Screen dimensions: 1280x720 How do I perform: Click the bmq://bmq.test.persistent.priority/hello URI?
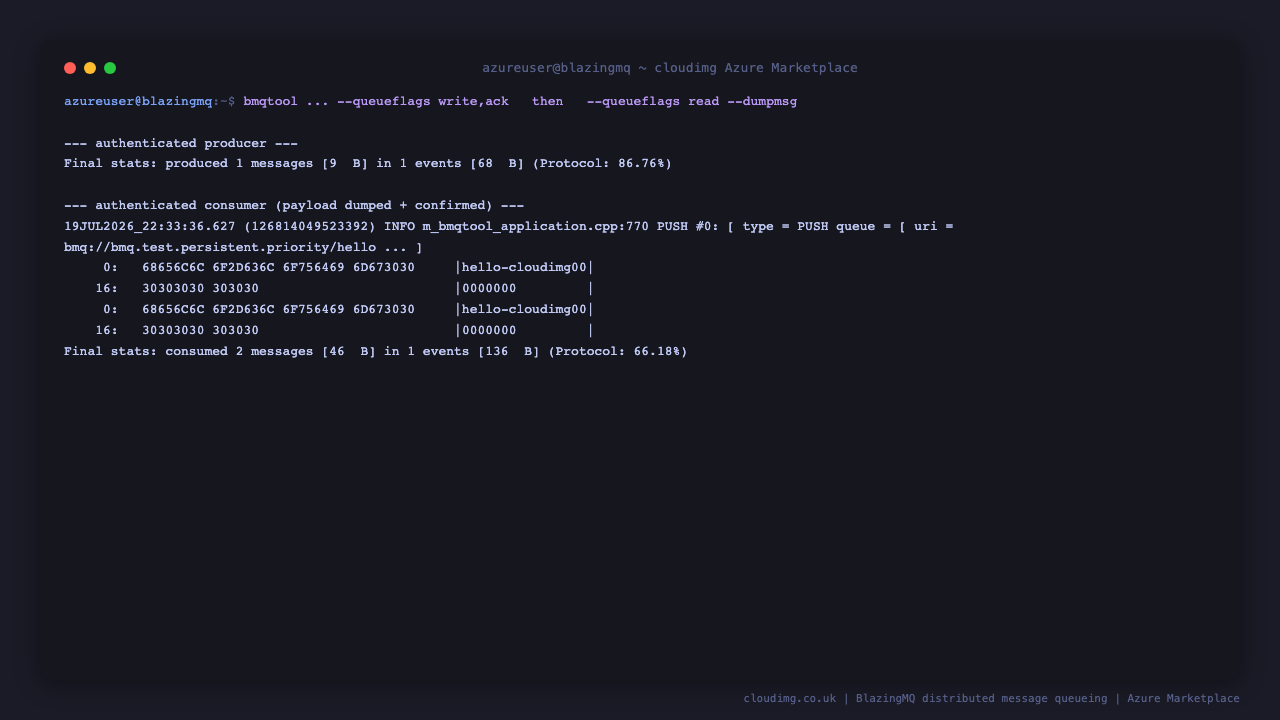point(220,248)
